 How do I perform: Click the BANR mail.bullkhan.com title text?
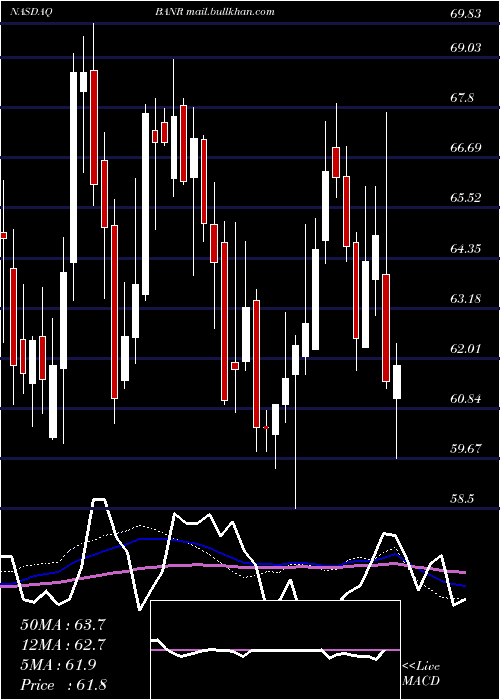[215, 12]
